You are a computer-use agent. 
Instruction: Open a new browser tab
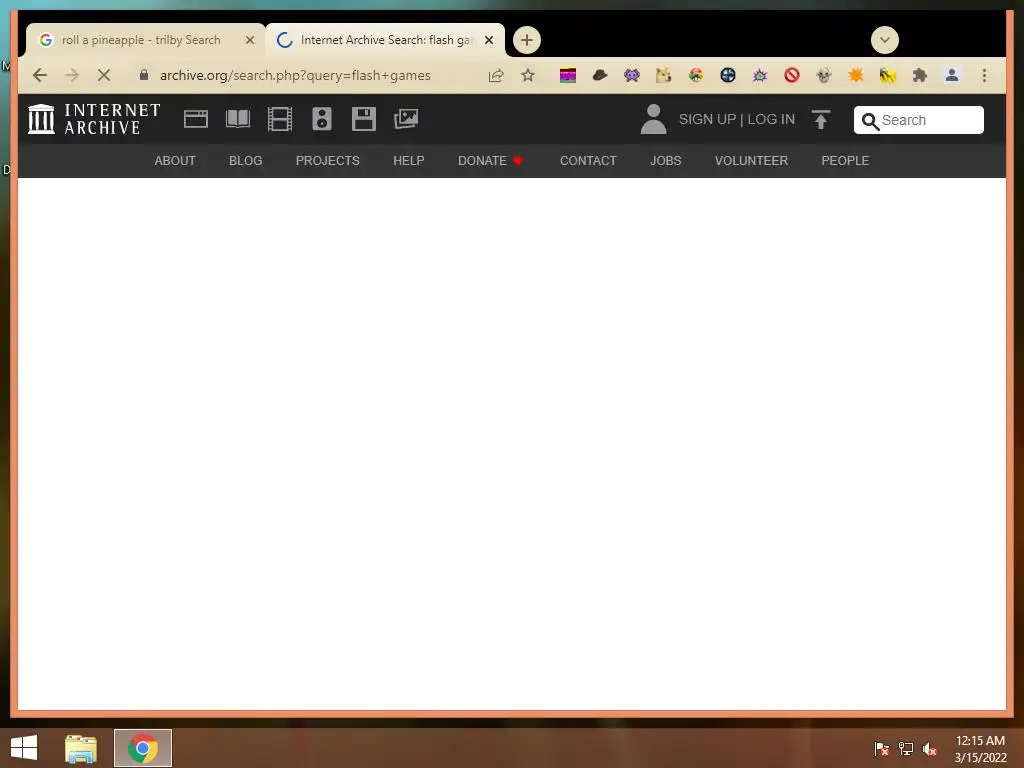click(x=526, y=40)
